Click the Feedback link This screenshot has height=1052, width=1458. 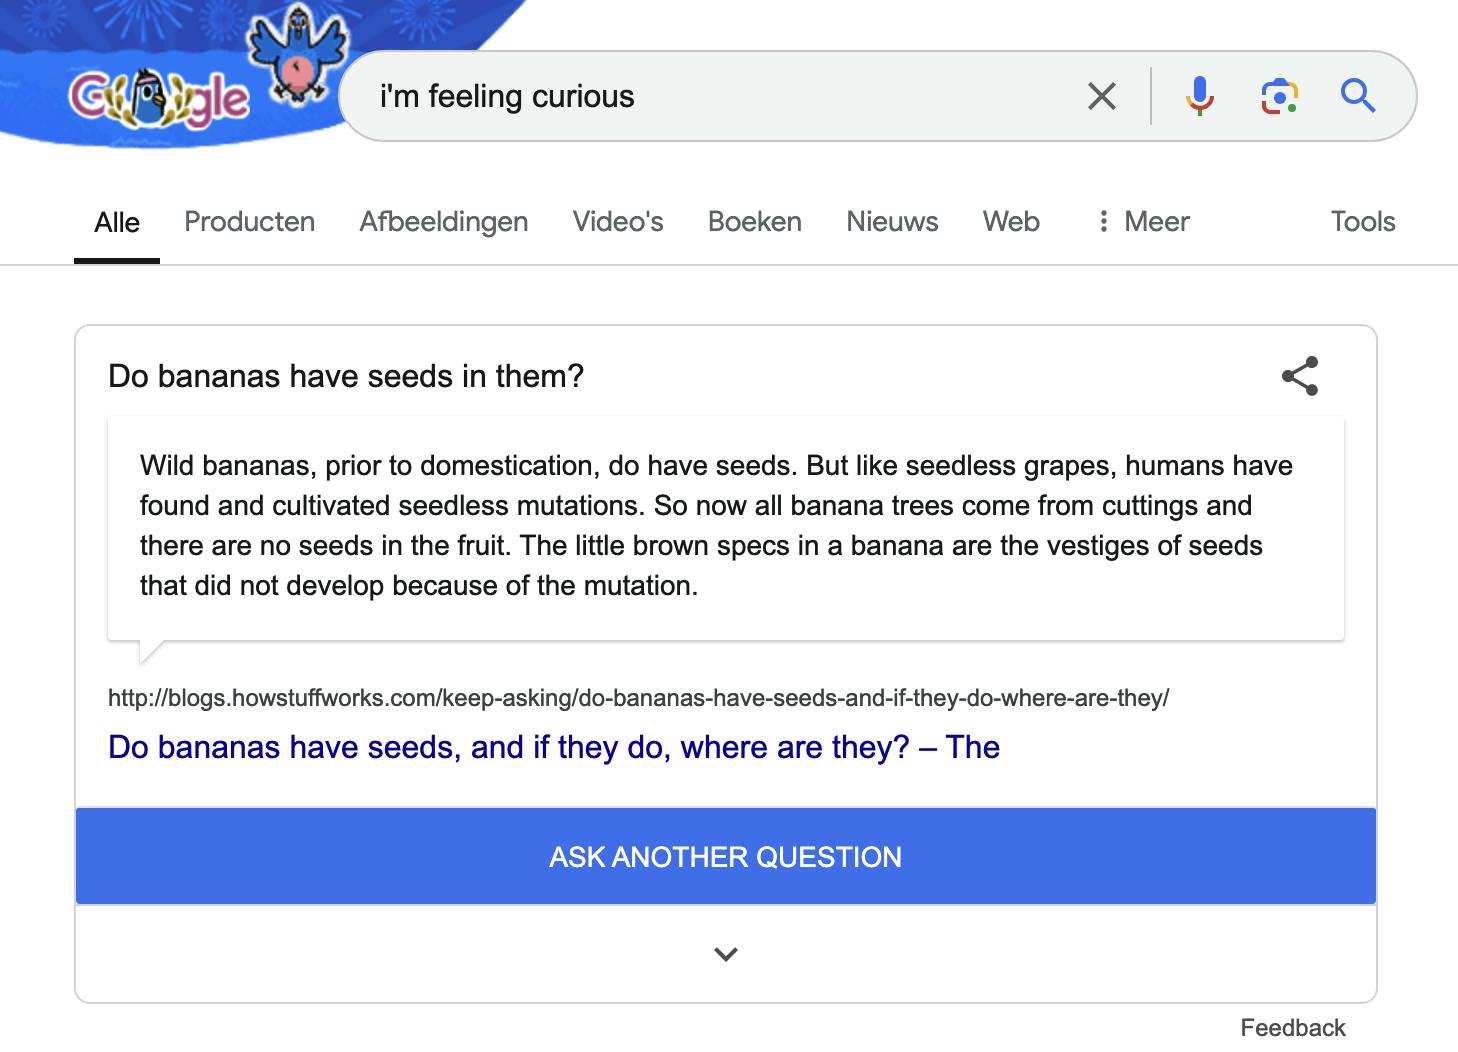(1292, 1028)
